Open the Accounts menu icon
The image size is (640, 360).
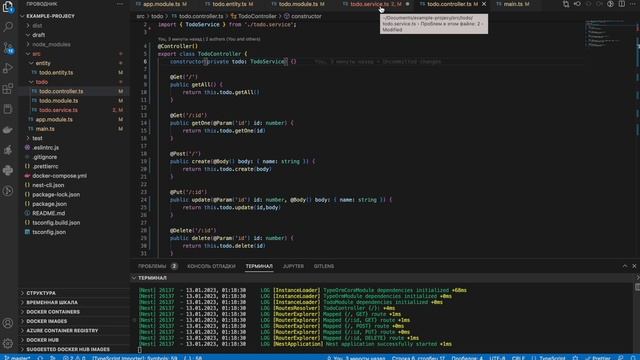8,323
